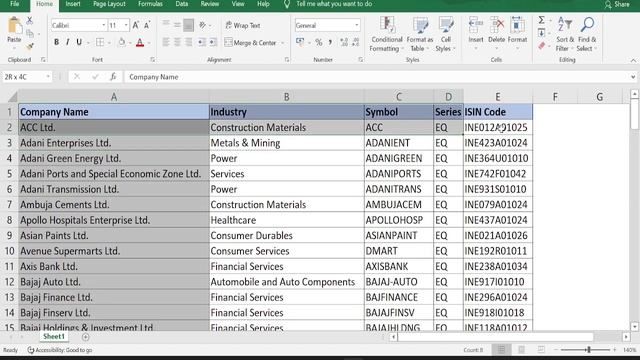The height and width of the screenshot is (360, 640).
Task: Click Increase Decimal icon
Action: coord(344,42)
